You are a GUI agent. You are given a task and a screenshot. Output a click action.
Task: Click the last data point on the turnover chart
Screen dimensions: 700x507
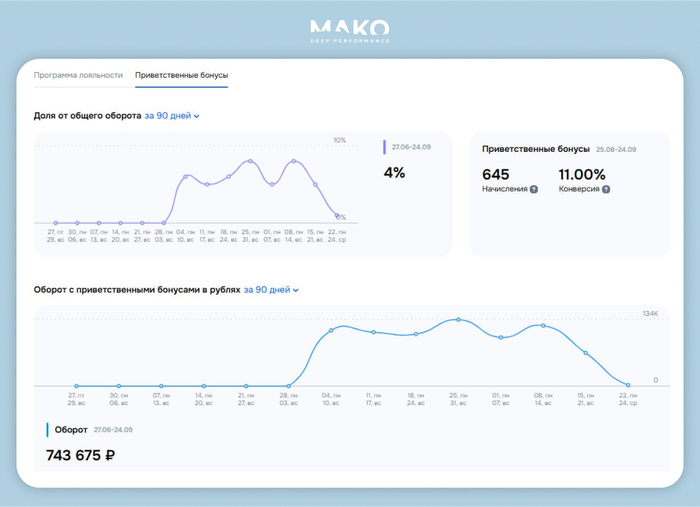click(x=628, y=385)
